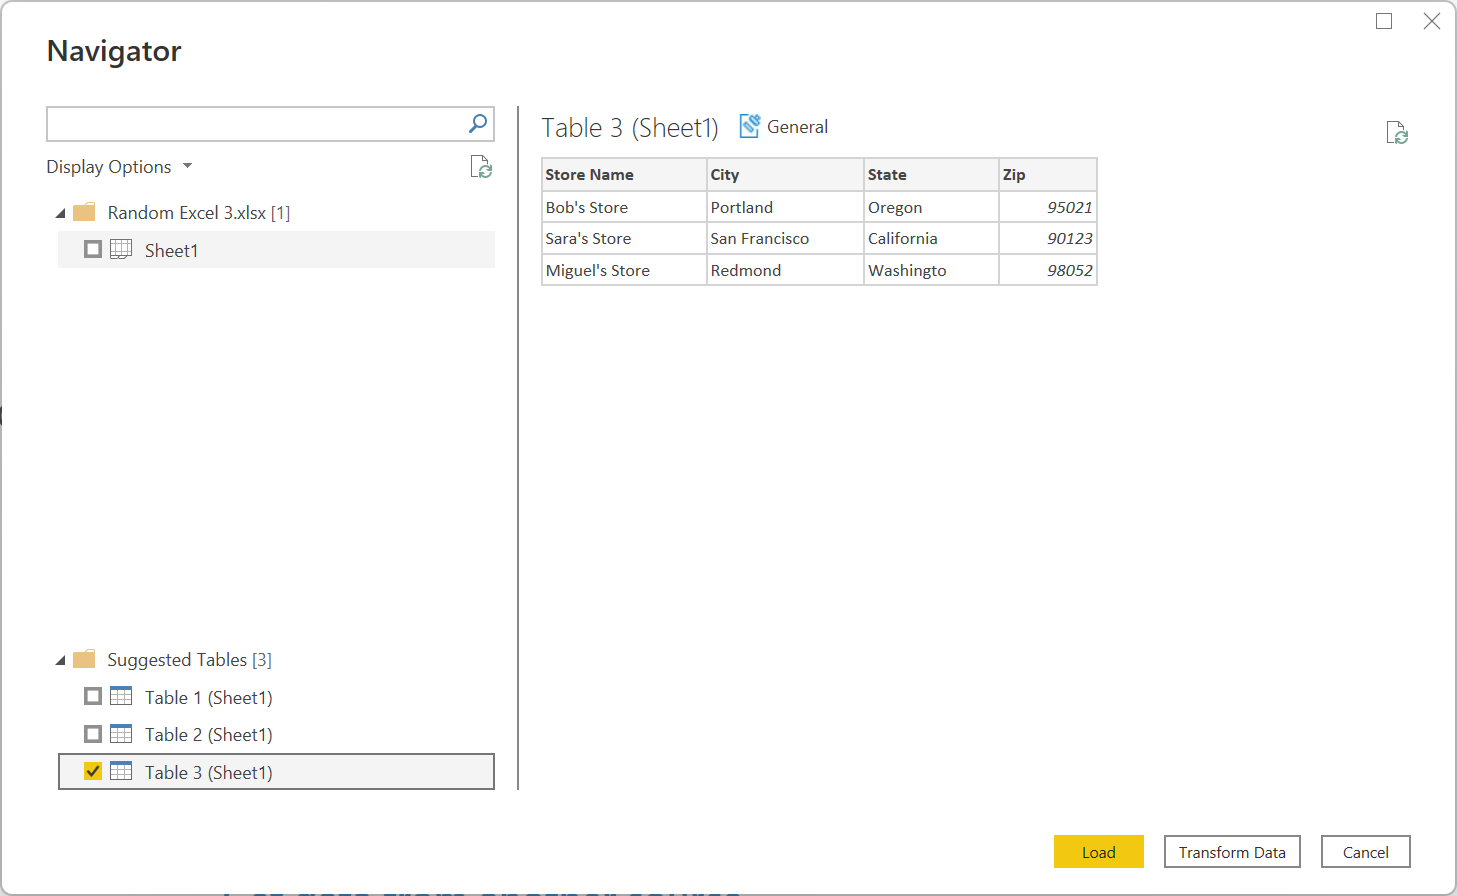
Task: Click the table icon beside Table 1 (Sheet1)
Action: click(120, 696)
